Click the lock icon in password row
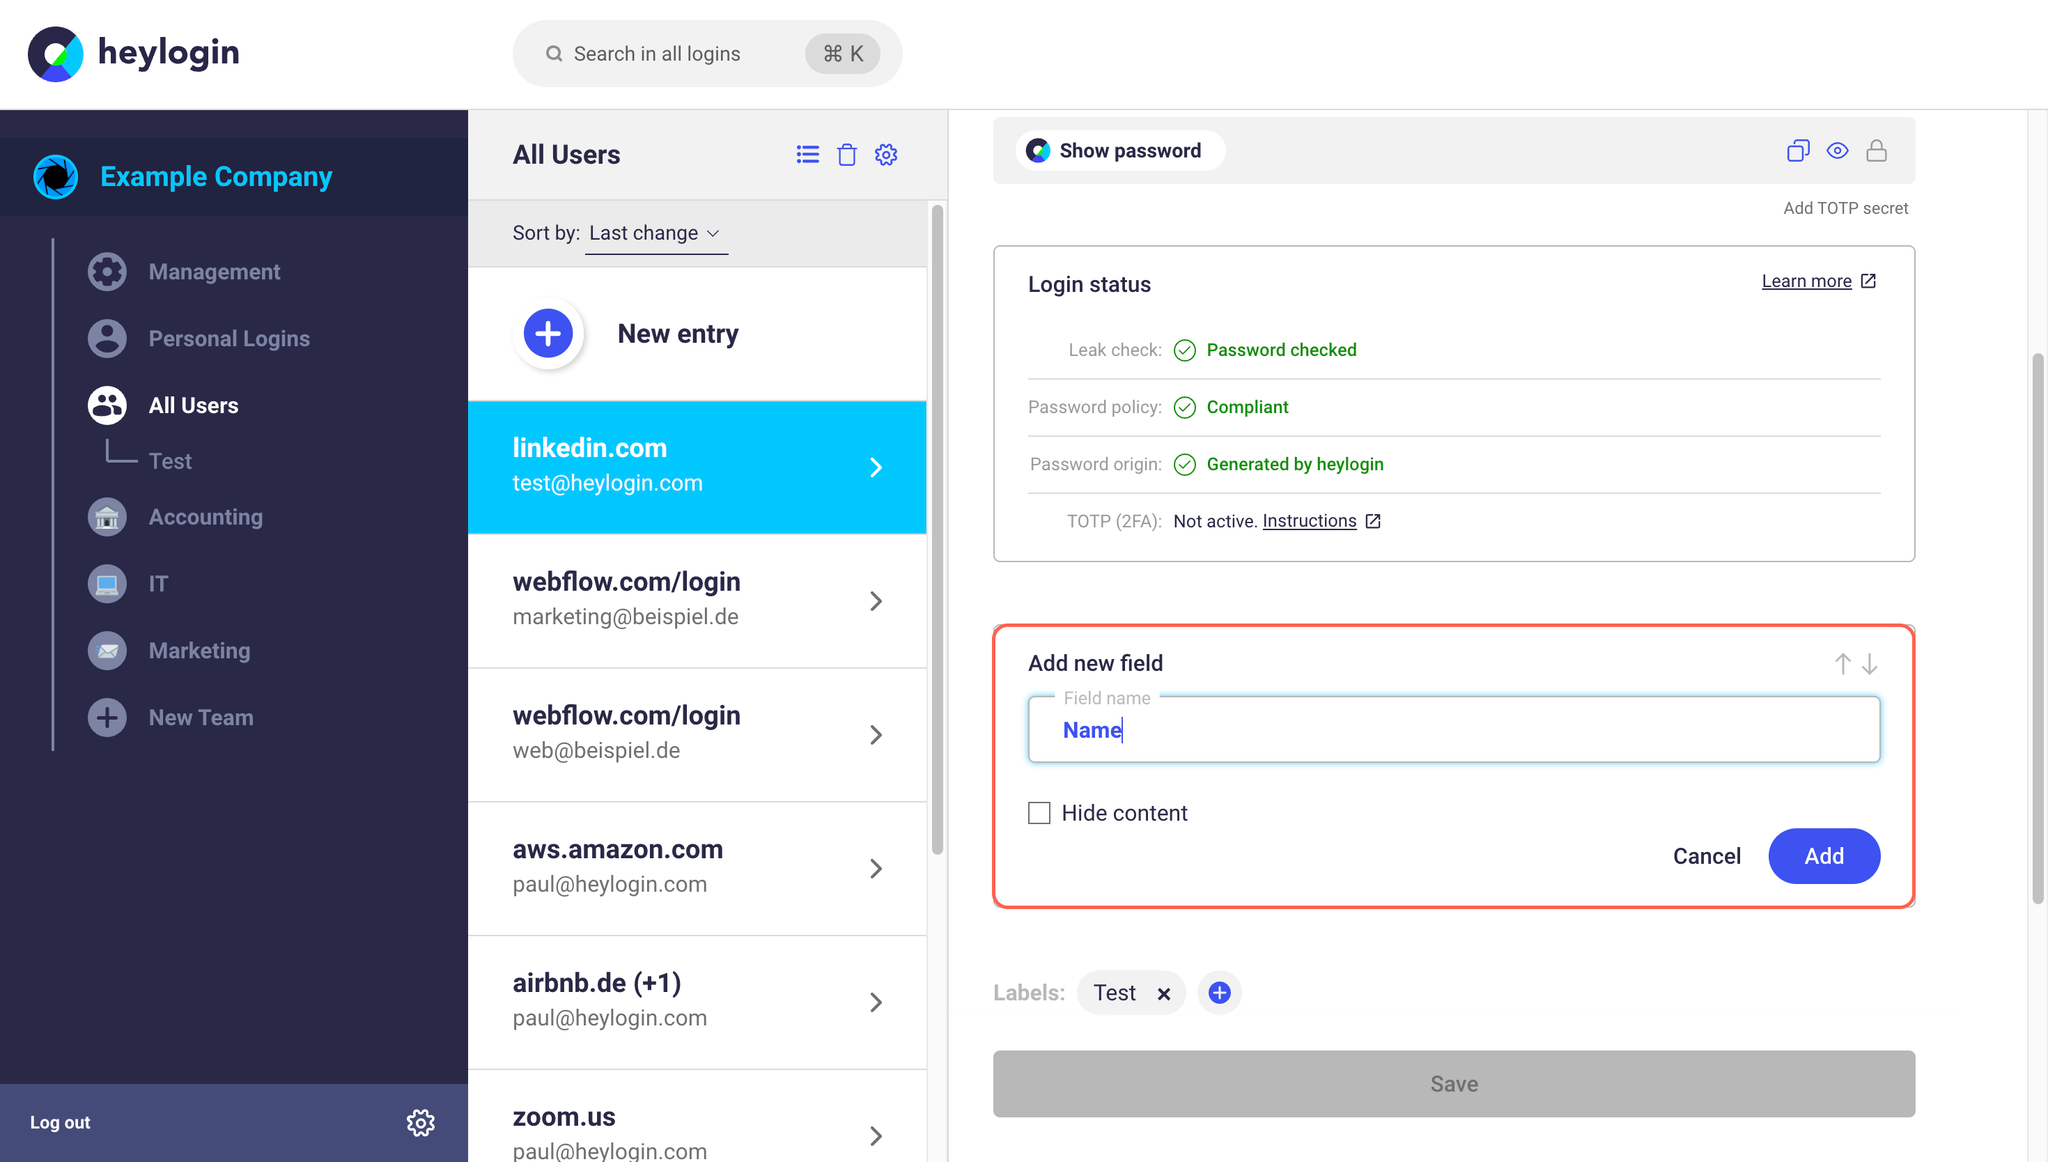This screenshot has width=2048, height=1162. 1877,151
